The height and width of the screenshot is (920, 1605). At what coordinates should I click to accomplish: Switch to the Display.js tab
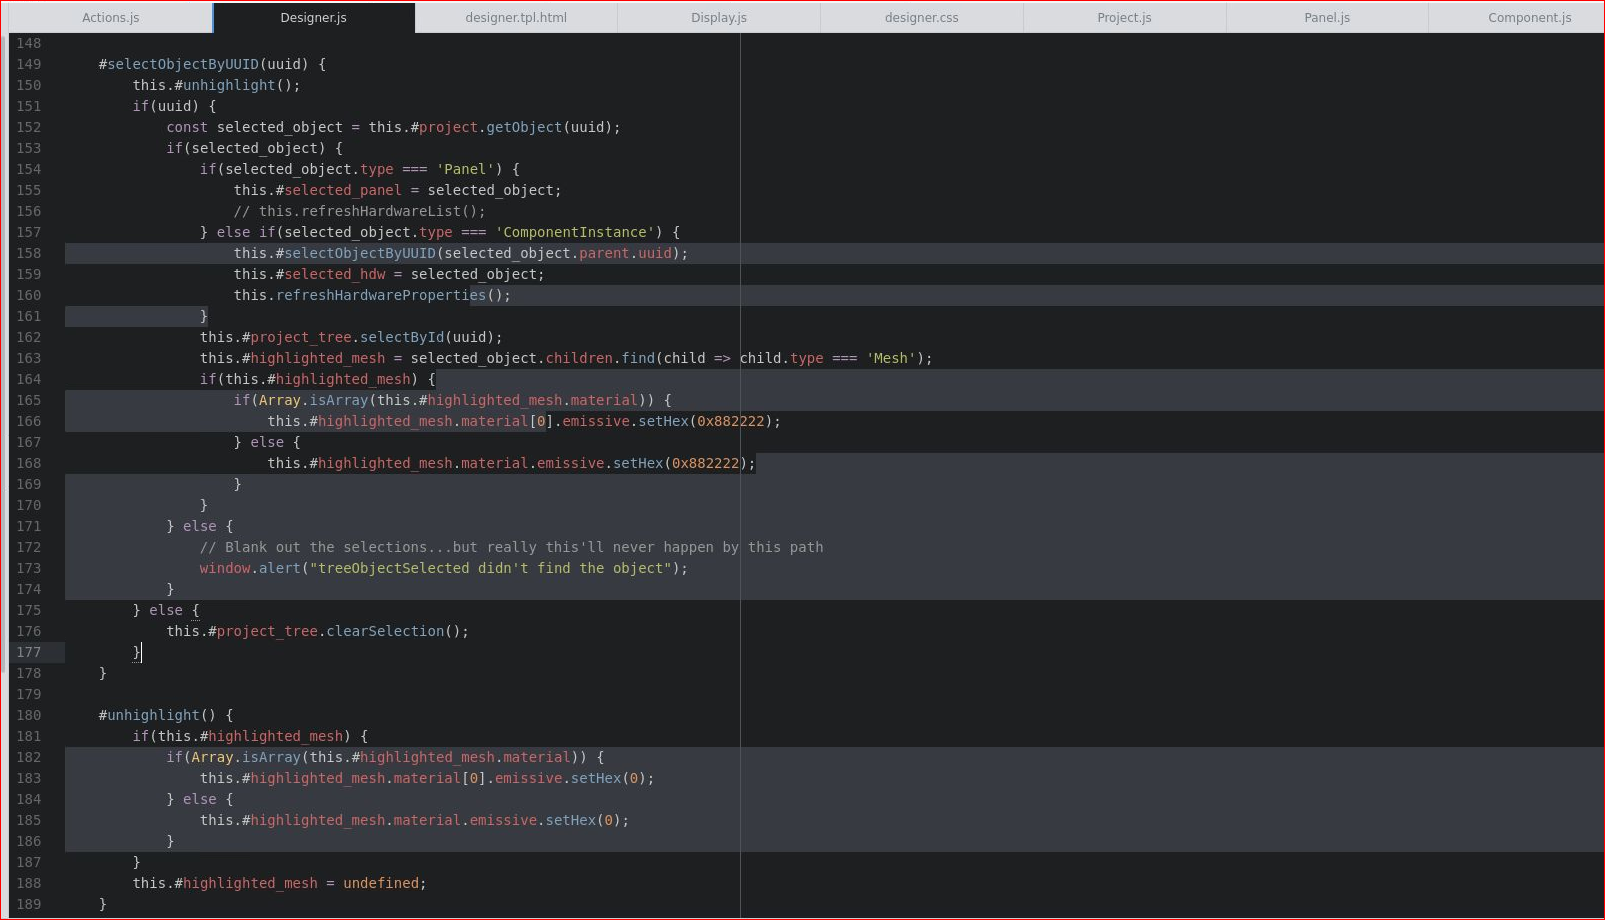tap(719, 17)
